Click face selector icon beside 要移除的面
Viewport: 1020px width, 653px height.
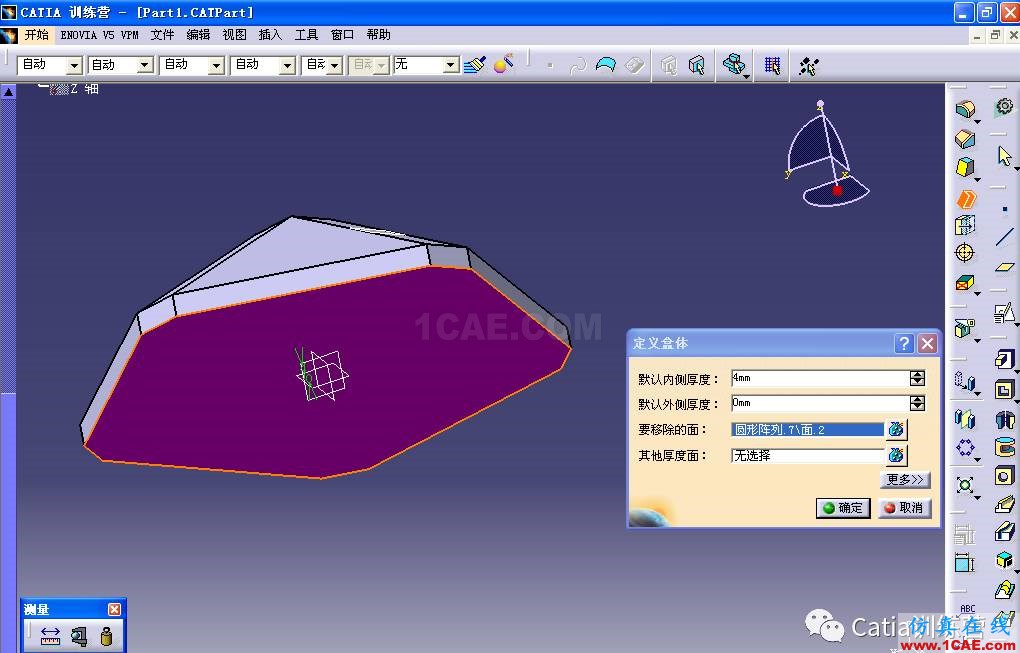tap(896, 429)
